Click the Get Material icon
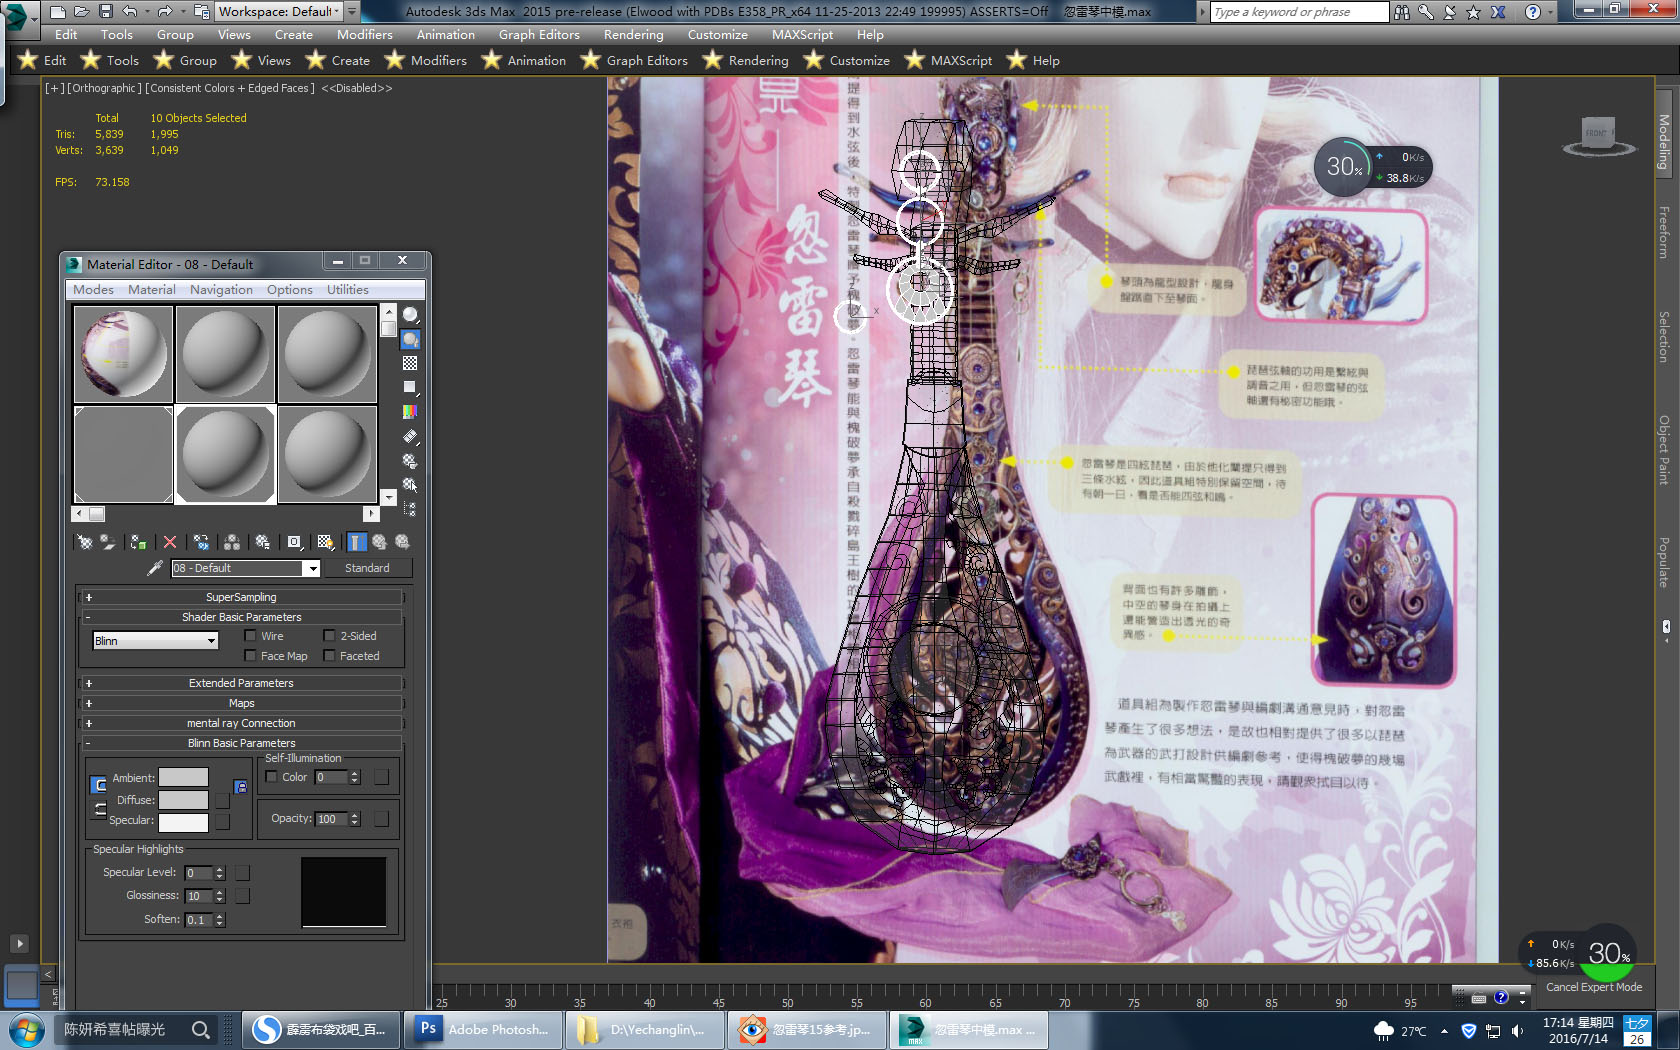This screenshot has width=1680, height=1050. pos(85,542)
